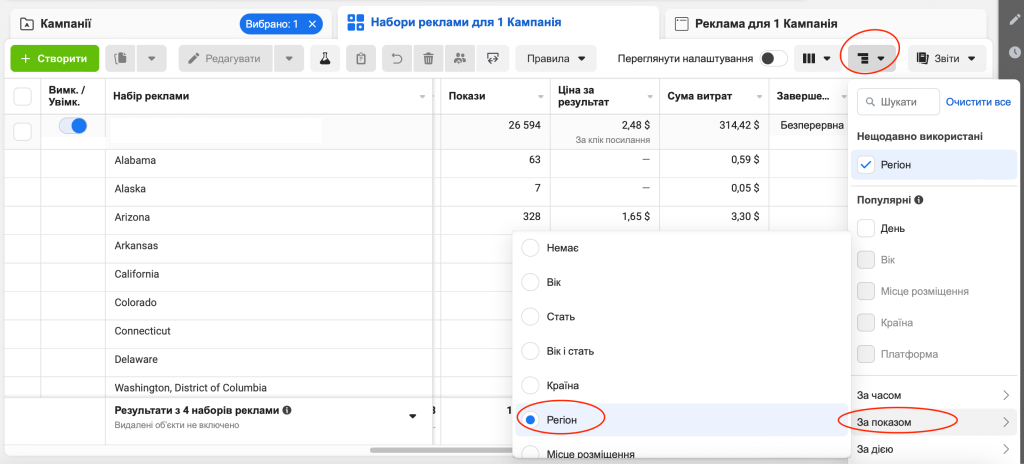The height and width of the screenshot is (464, 1024).
Task: Click the undo arrow icon
Action: coord(397,58)
